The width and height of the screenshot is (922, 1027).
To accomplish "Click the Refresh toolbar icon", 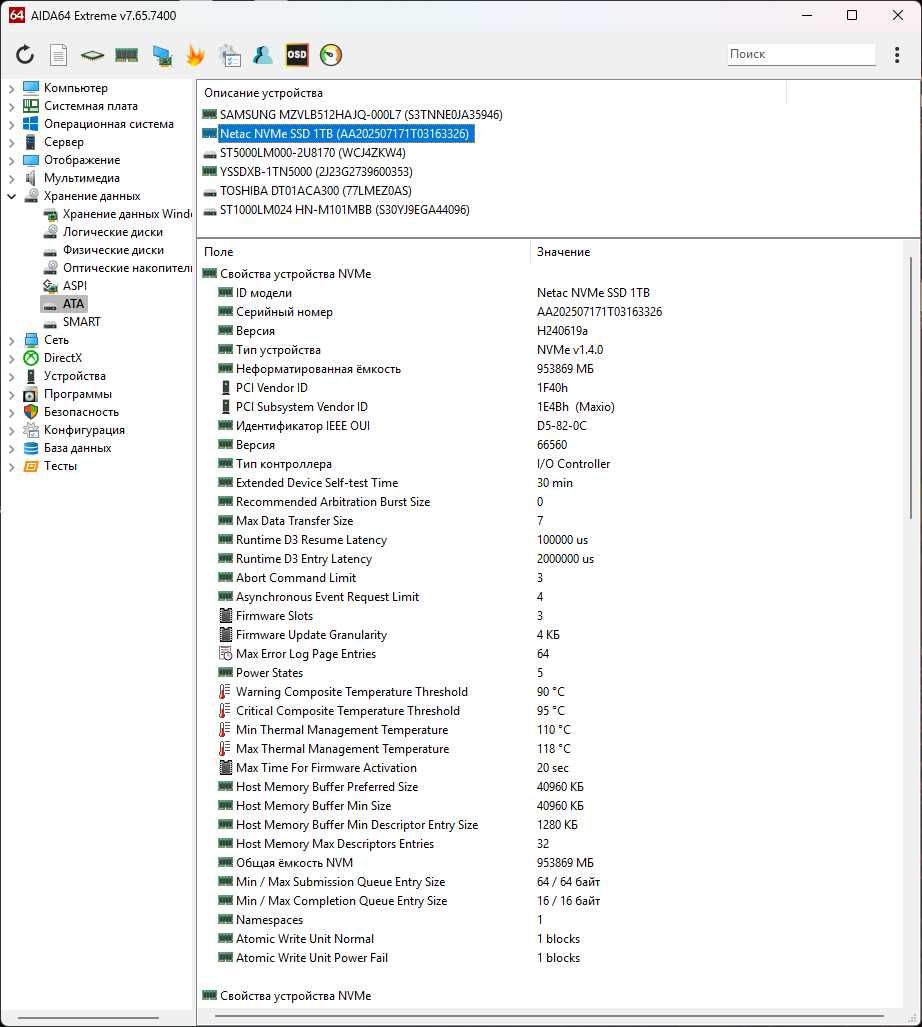I will tap(25, 54).
